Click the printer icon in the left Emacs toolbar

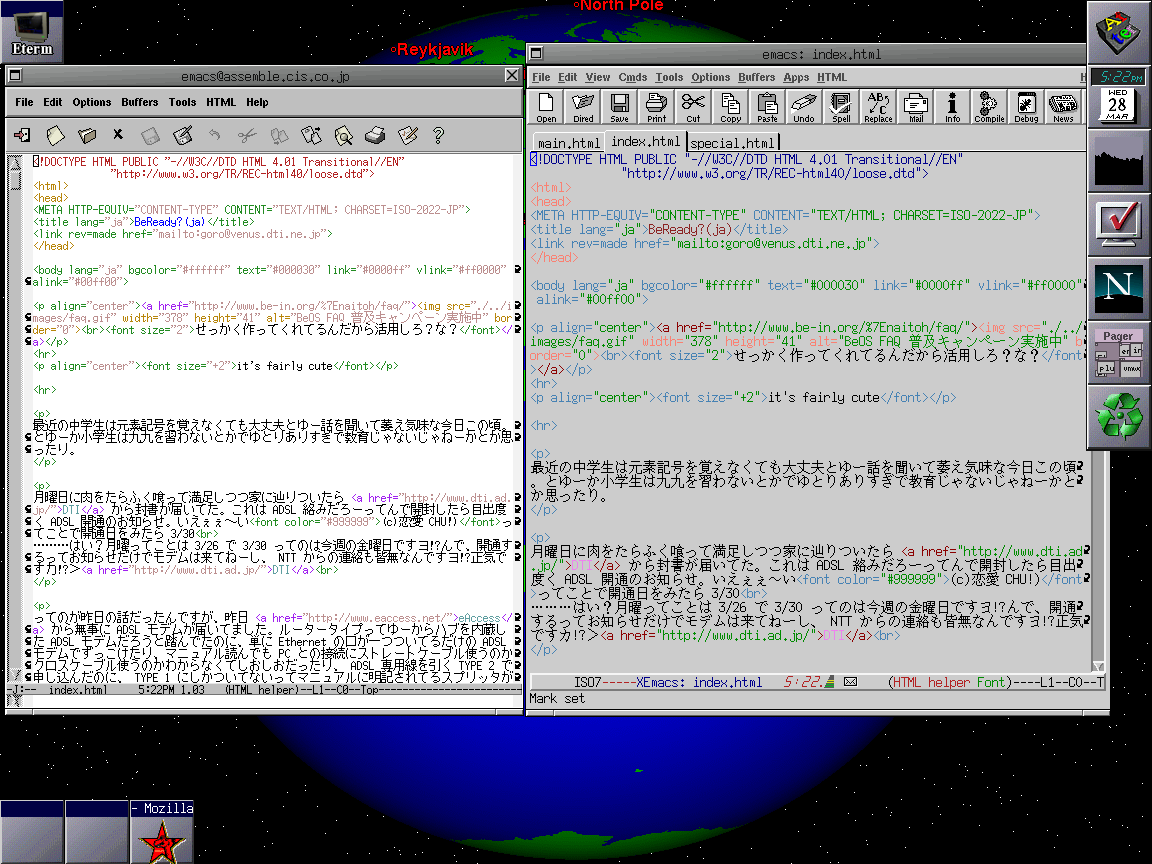[x=374, y=135]
